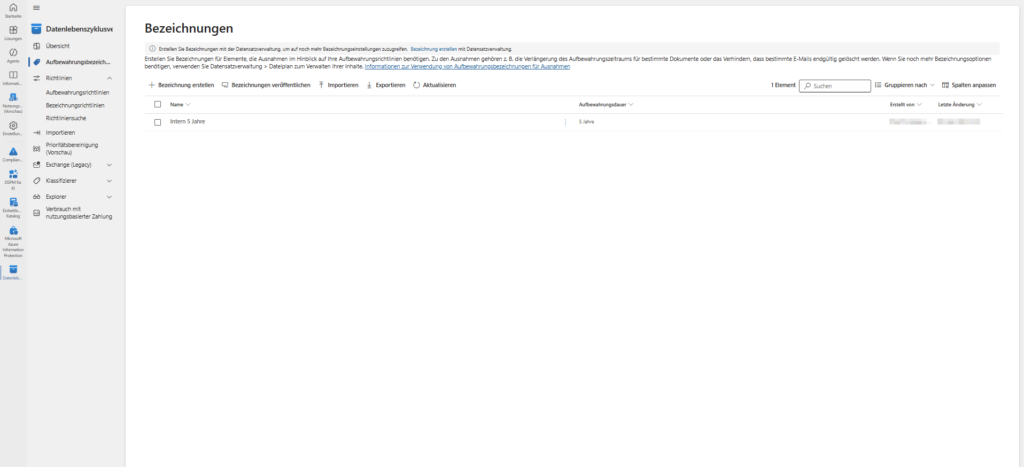The height and width of the screenshot is (467, 1024).
Task: Open the Einheitlicher Katalog rail icon
Action: click(13, 202)
